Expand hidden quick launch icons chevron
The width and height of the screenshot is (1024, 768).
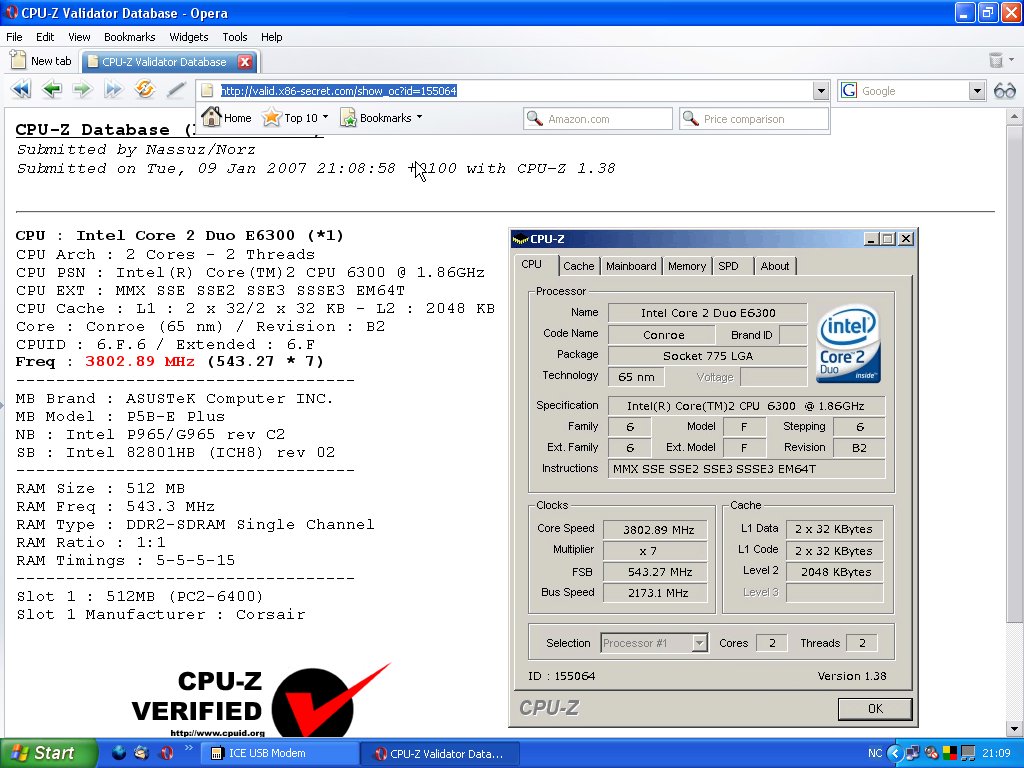[x=189, y=748]
